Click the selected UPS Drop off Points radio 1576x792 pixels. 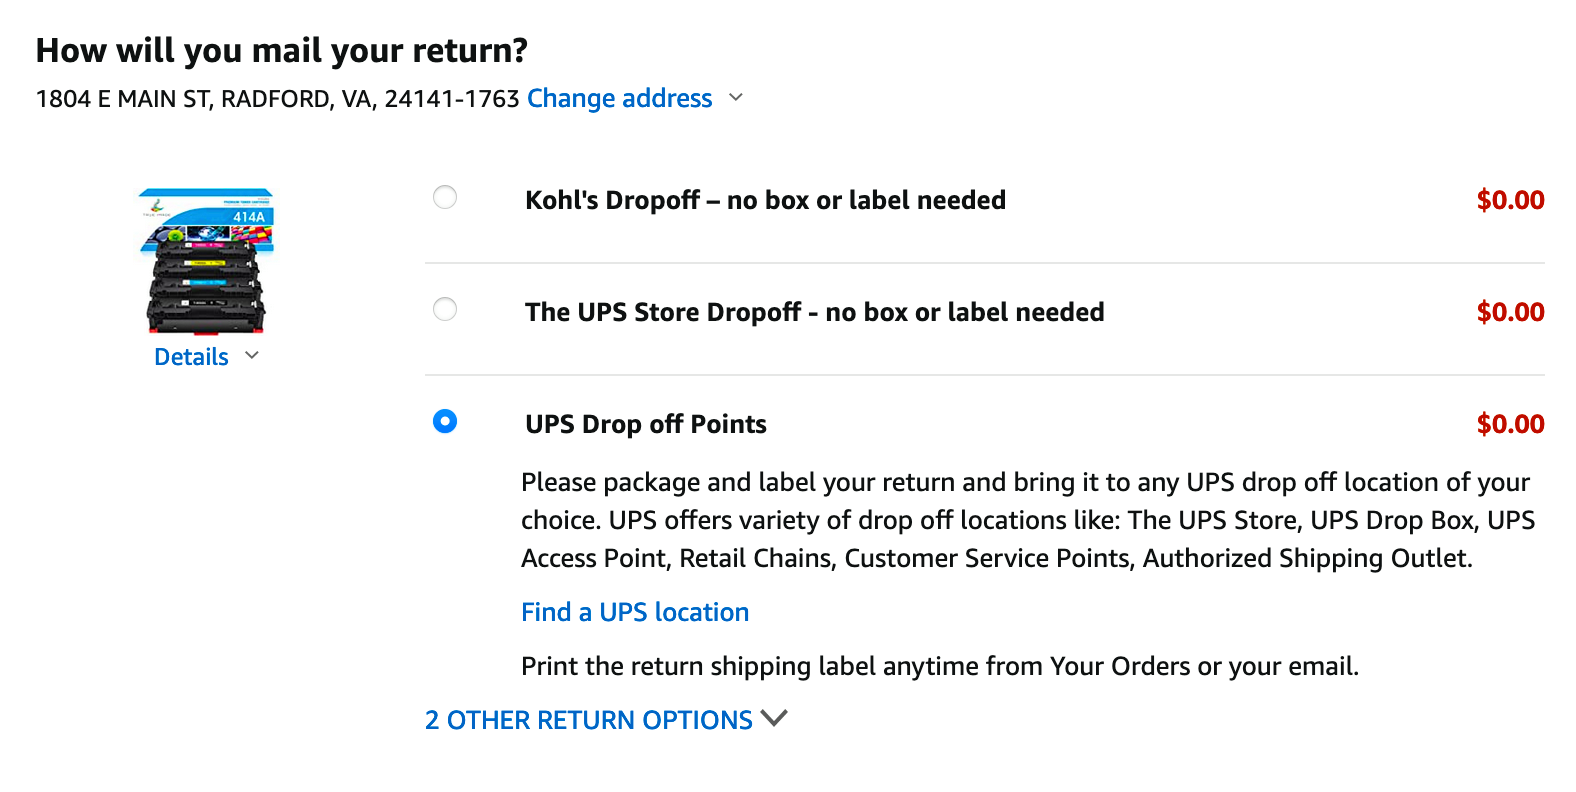[445, 421]
